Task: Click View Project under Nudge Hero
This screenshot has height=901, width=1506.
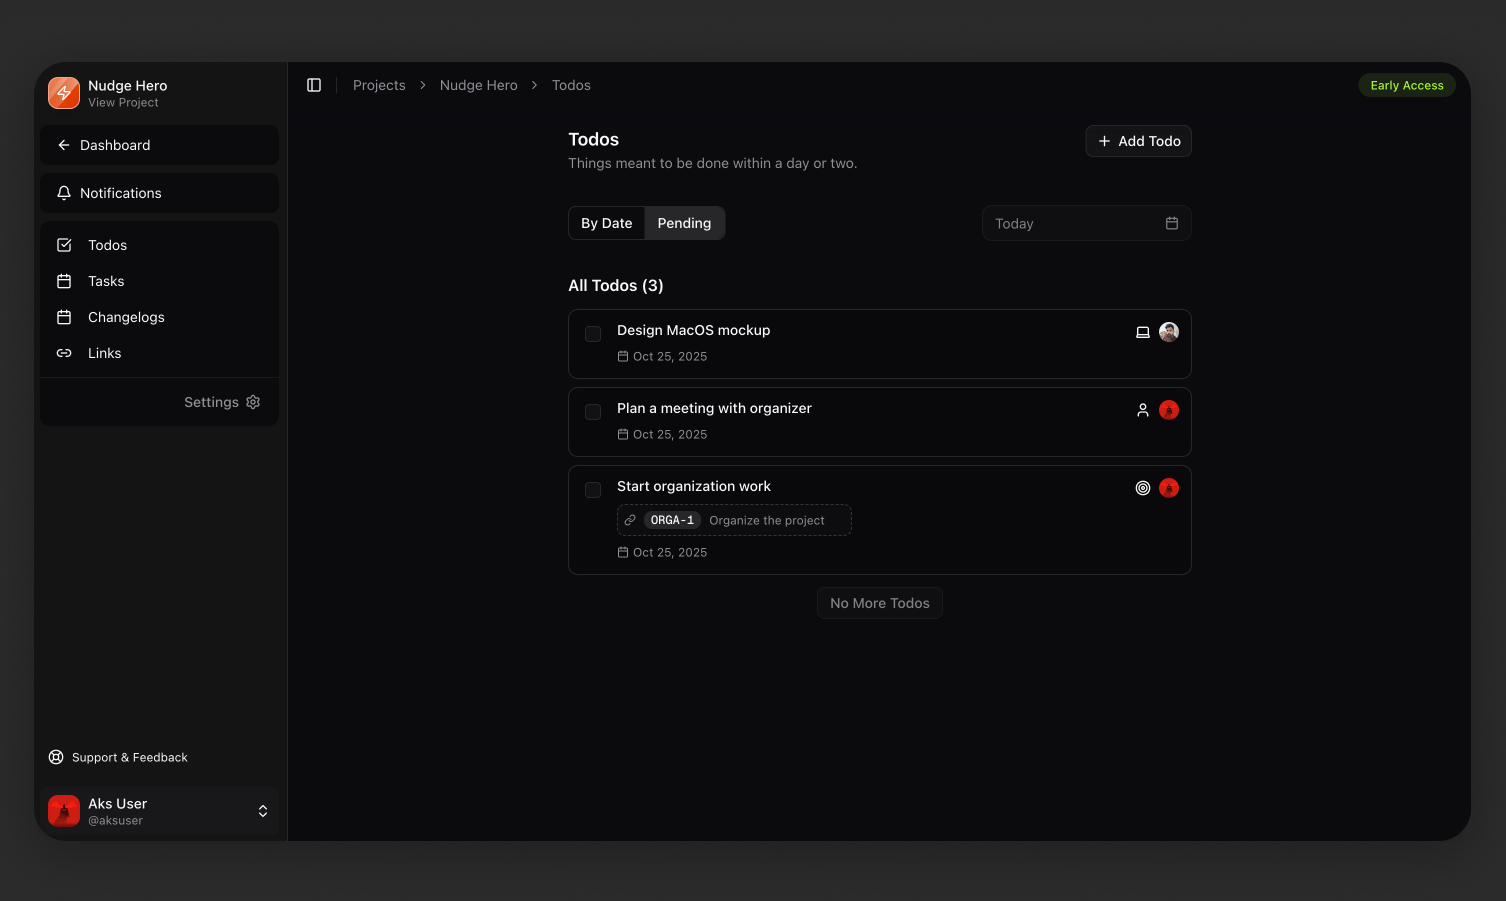Action: [123, 103]
